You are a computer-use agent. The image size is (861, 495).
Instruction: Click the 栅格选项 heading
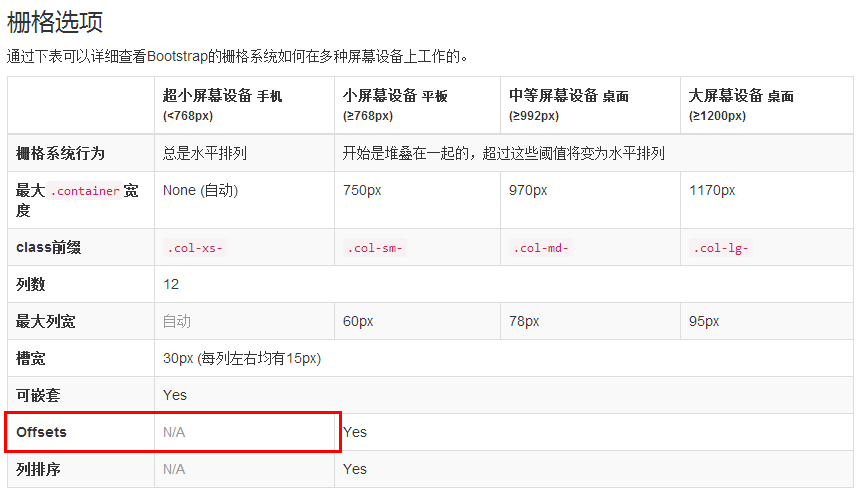coord(55,22)
